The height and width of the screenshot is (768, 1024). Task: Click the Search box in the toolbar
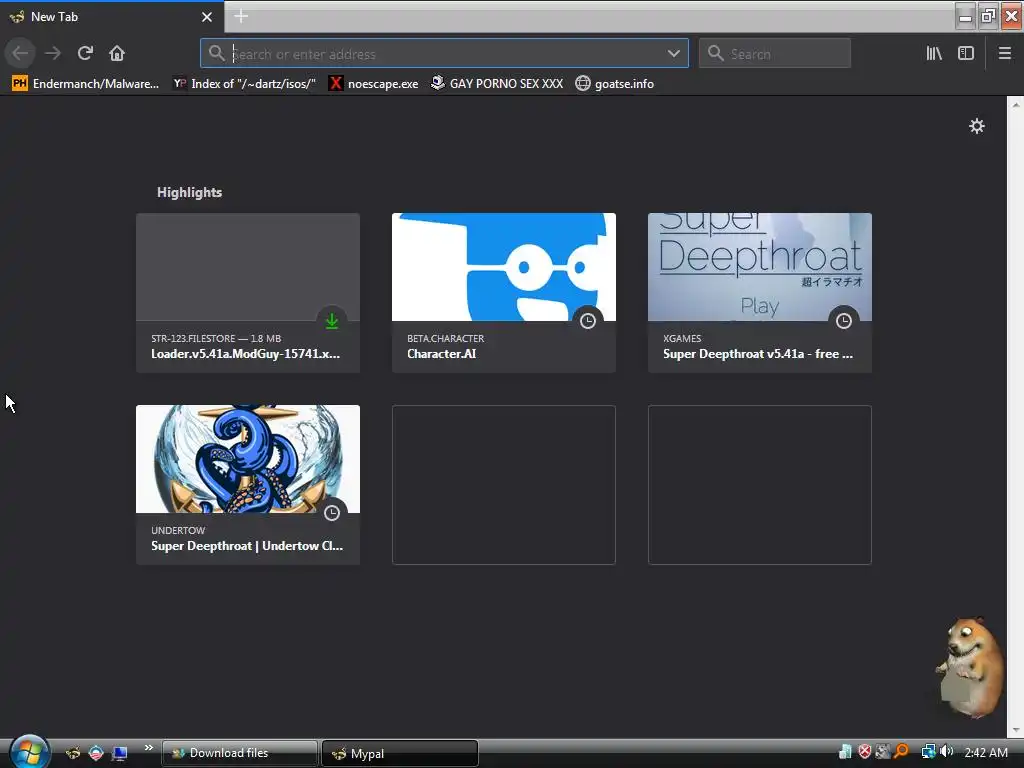[775, 54]
